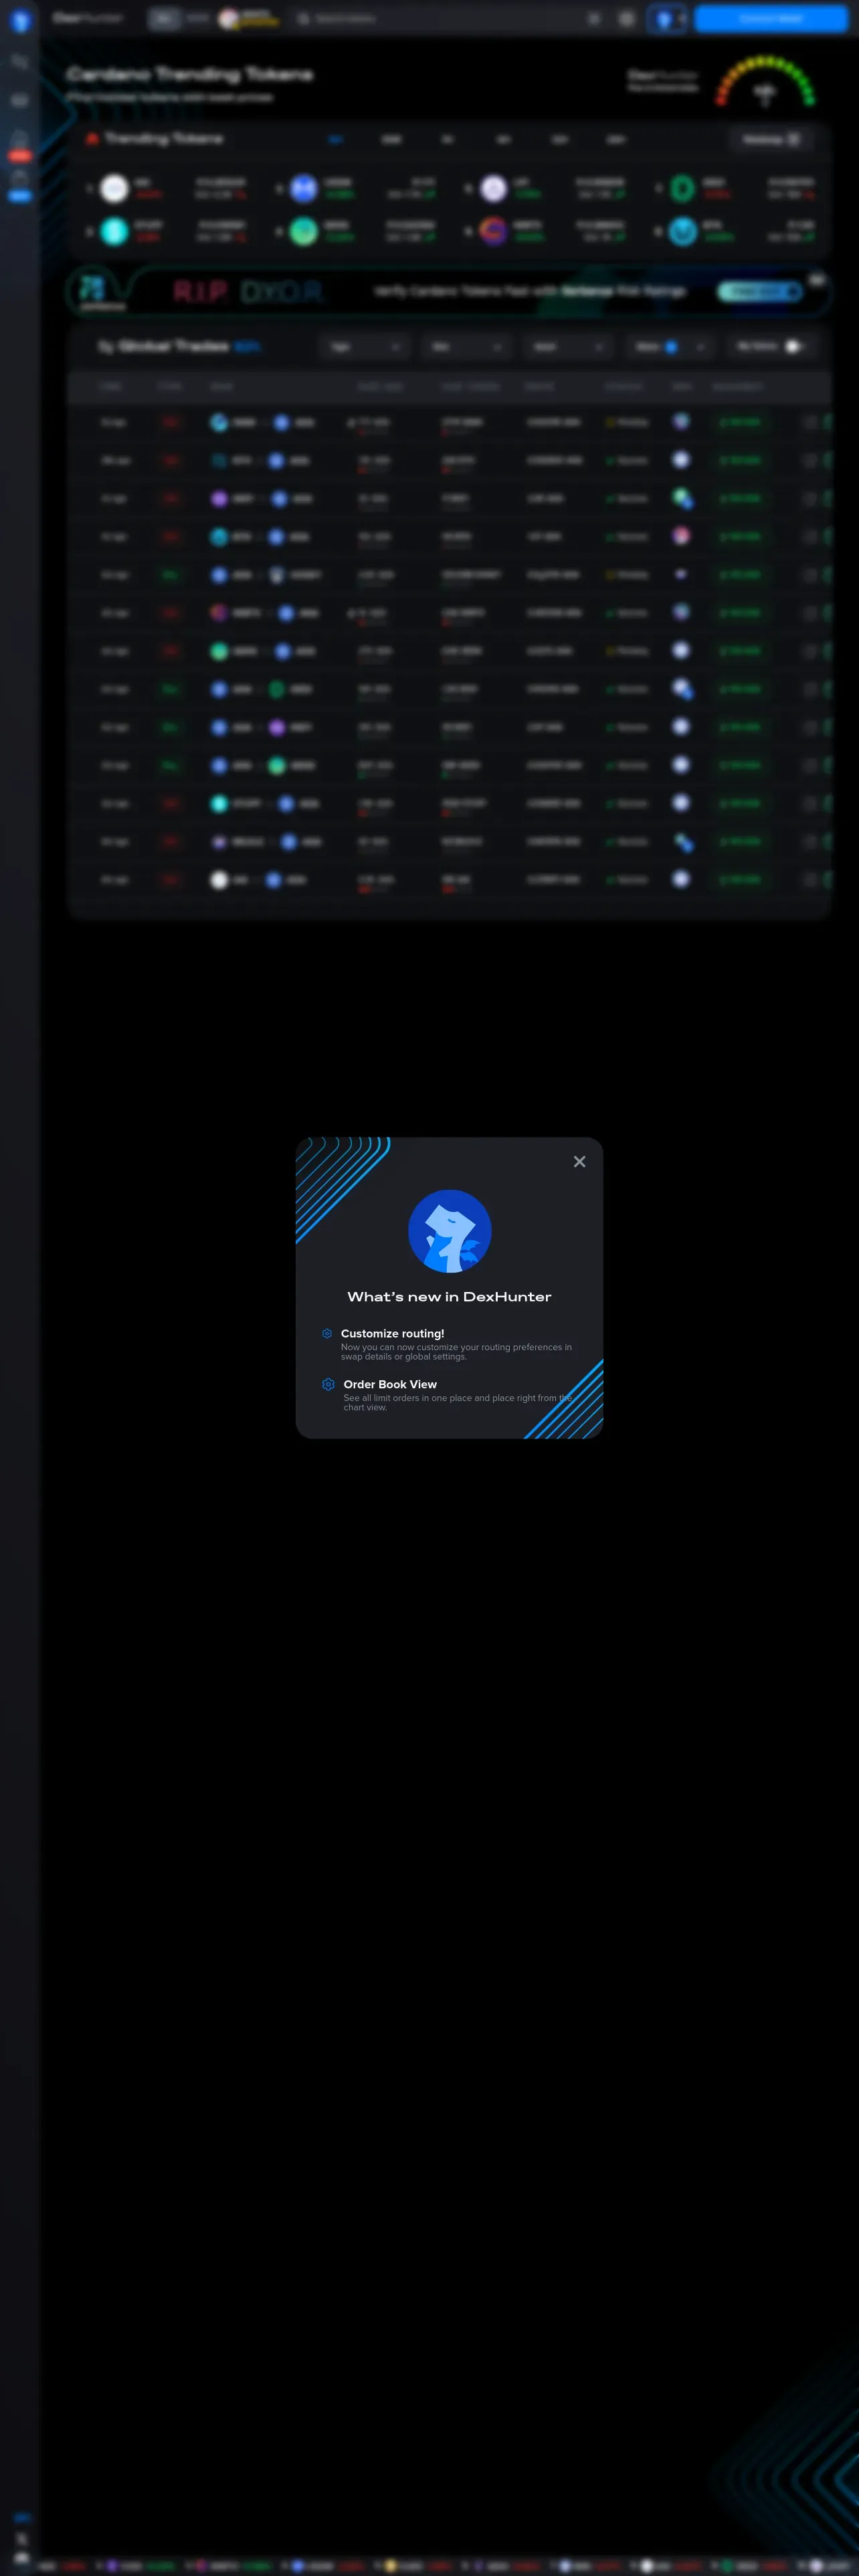
Task: Close the What's new in DexHunter dialog
Action: coord(579,1161)
